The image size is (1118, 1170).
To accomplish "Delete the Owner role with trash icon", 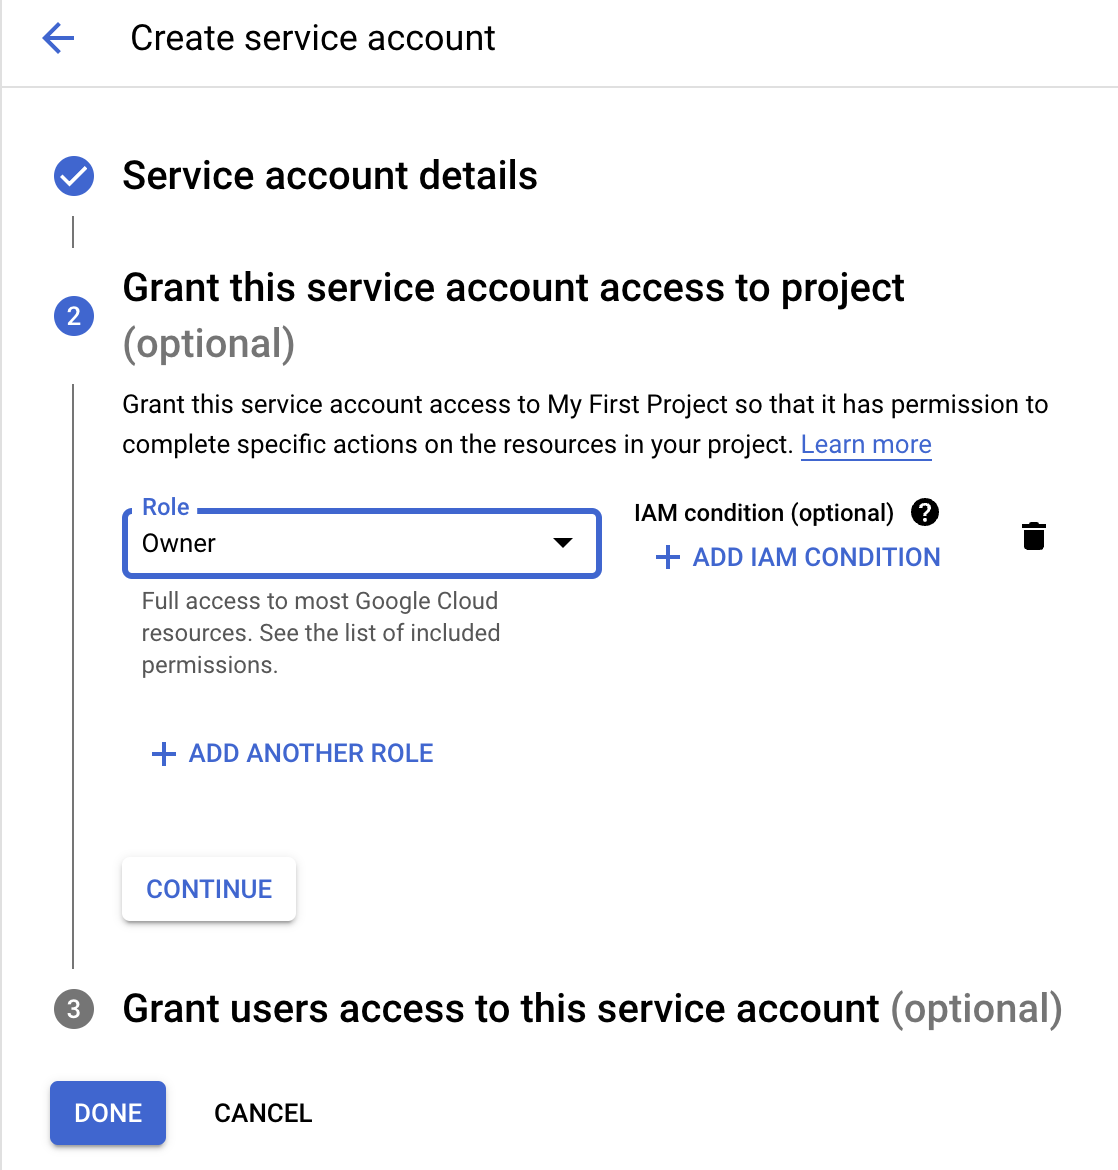I will click(x=1034, y=536).
